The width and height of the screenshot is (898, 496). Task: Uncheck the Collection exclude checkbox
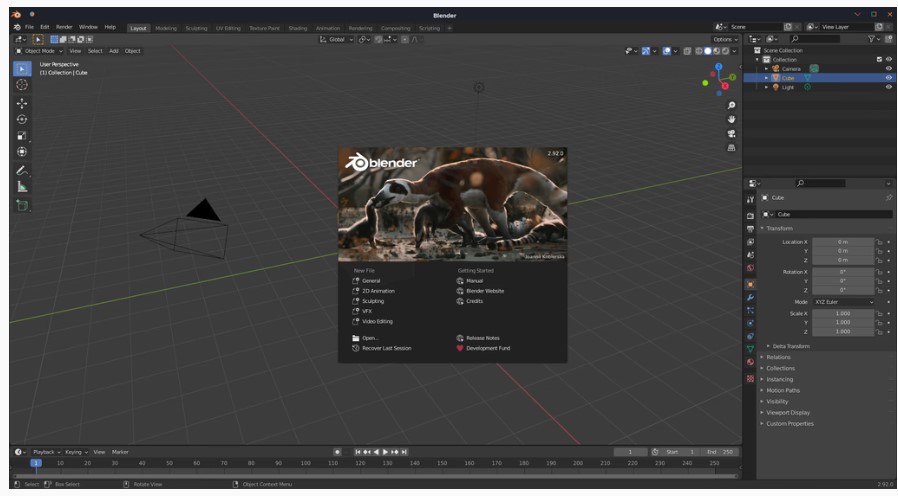880,60
